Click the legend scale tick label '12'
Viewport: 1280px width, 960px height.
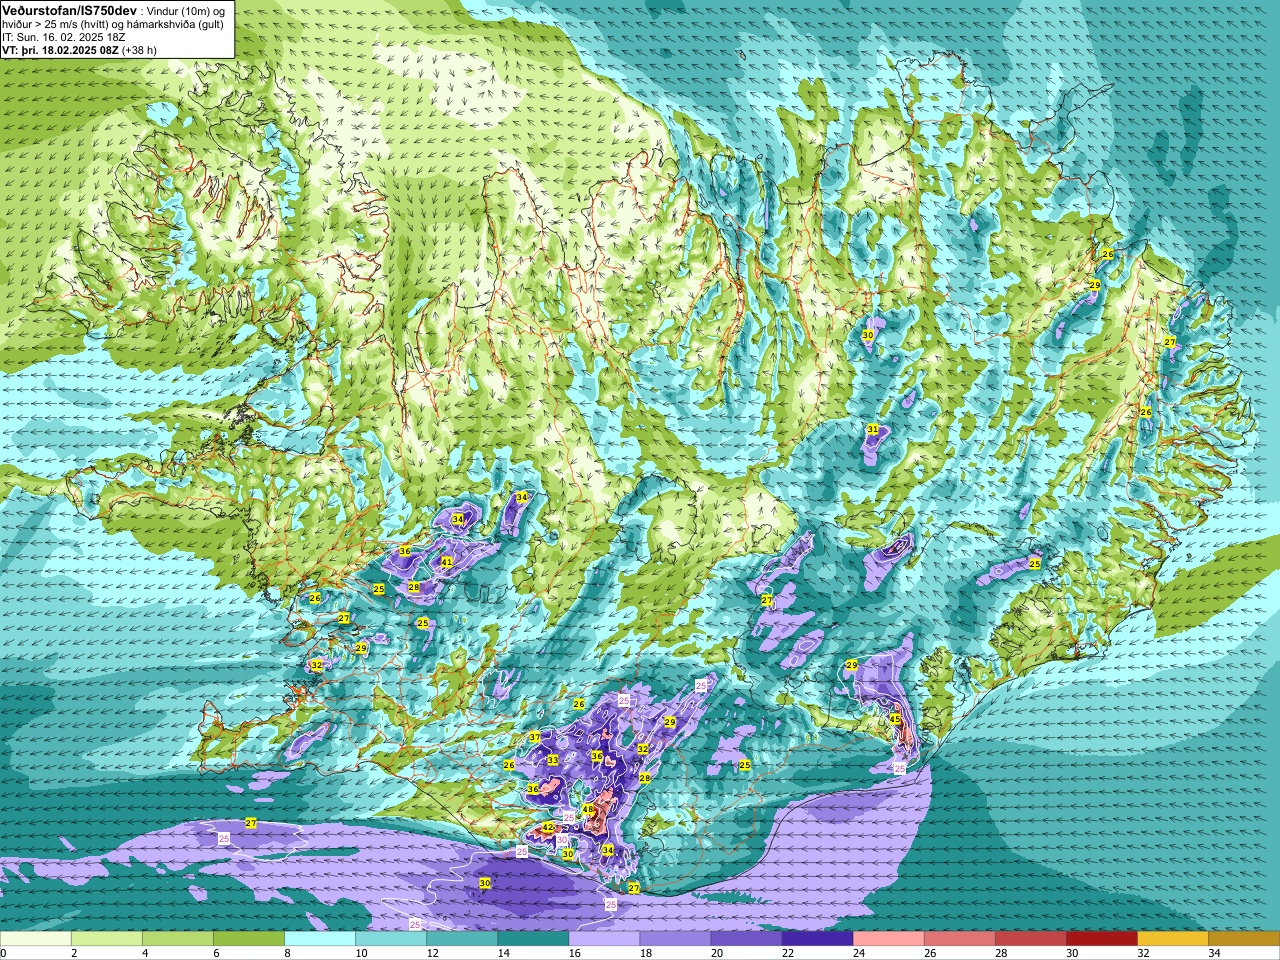pos(432,953)
